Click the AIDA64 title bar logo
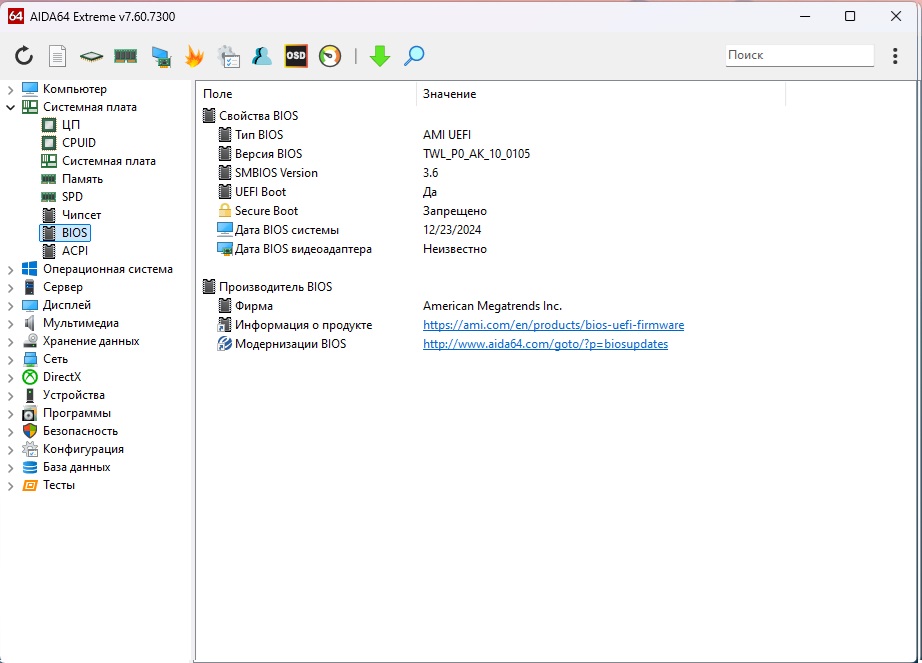Image resolution: width=922 pixels, height=663 pixels. pos(15,16)
